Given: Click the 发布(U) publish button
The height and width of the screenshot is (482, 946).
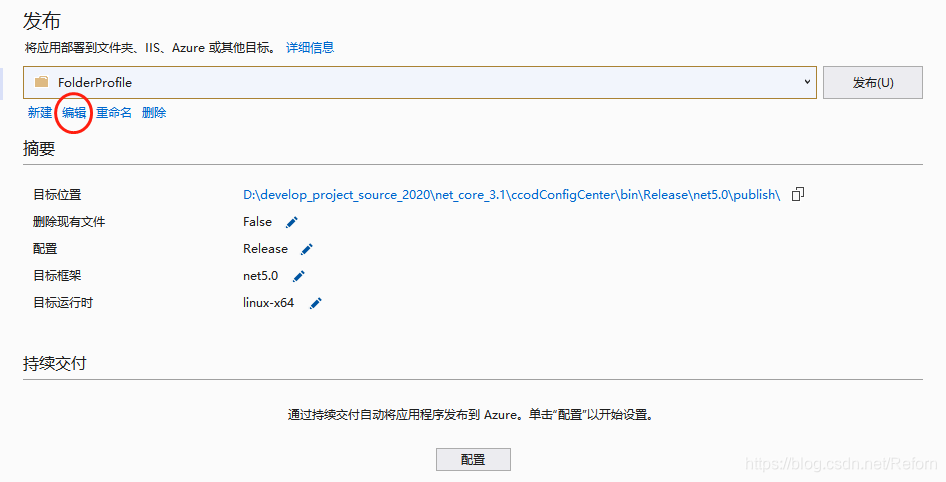Looking at the screenshot, I should (872, 83).
